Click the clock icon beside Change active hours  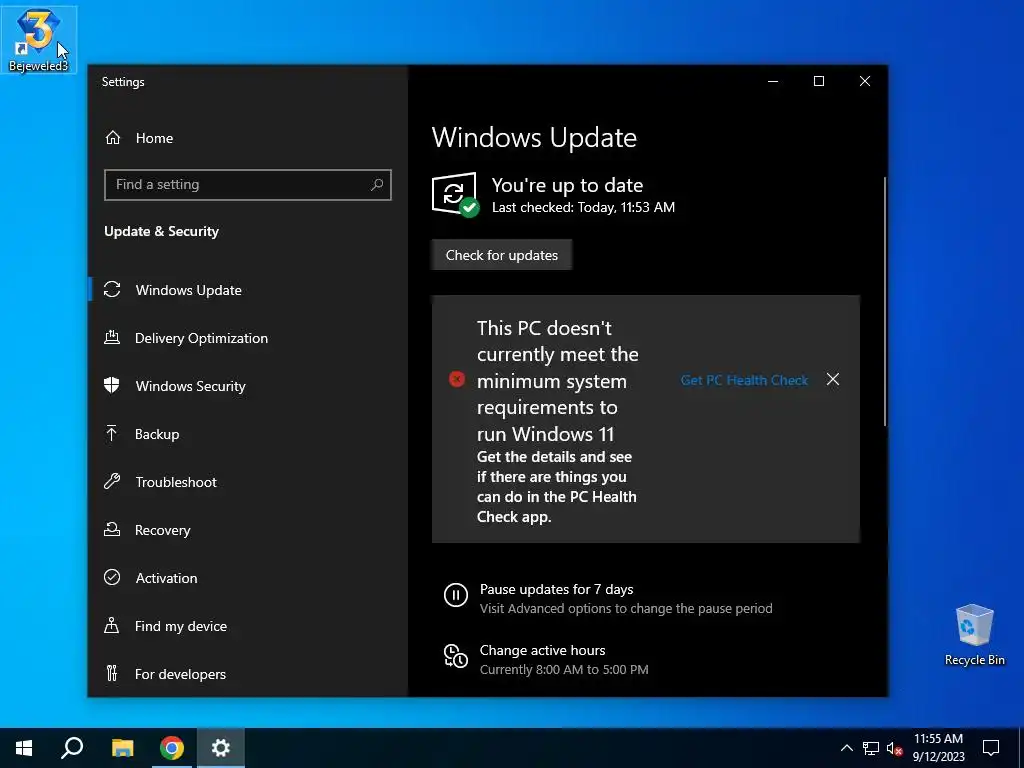click(456, 656)
